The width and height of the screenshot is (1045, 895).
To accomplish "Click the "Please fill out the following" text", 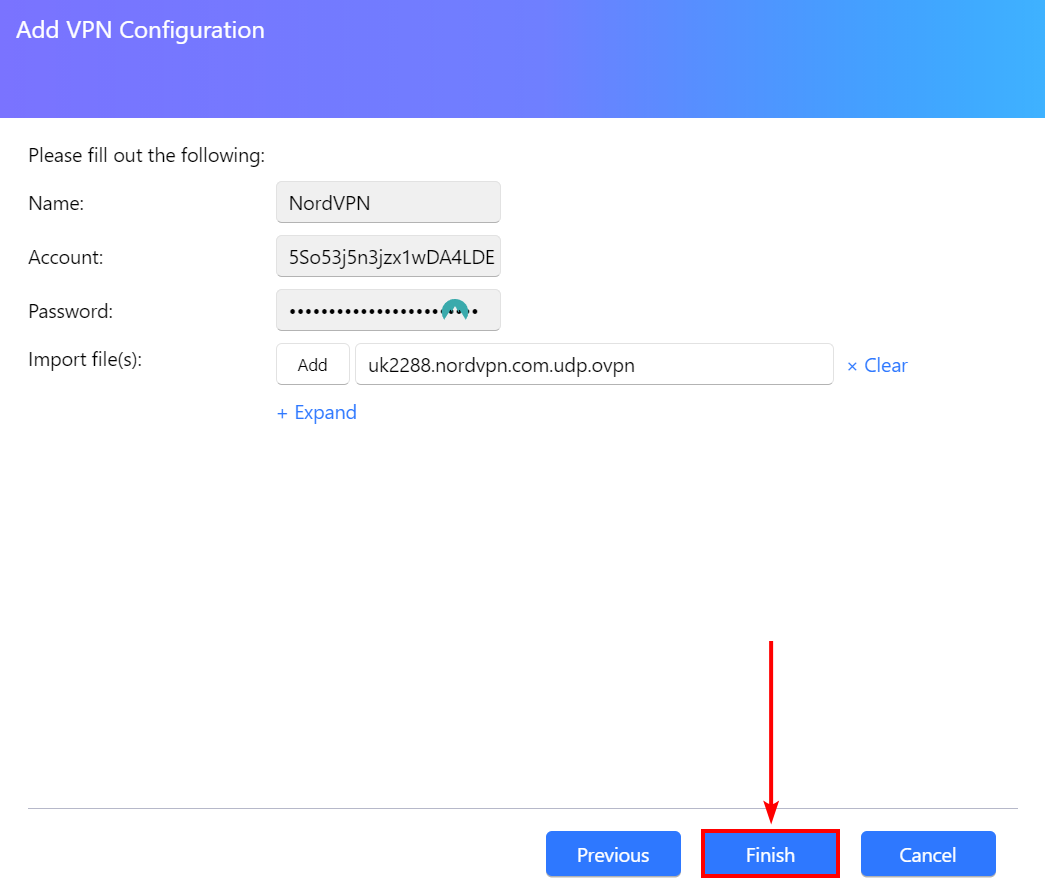I will (146, 155).
